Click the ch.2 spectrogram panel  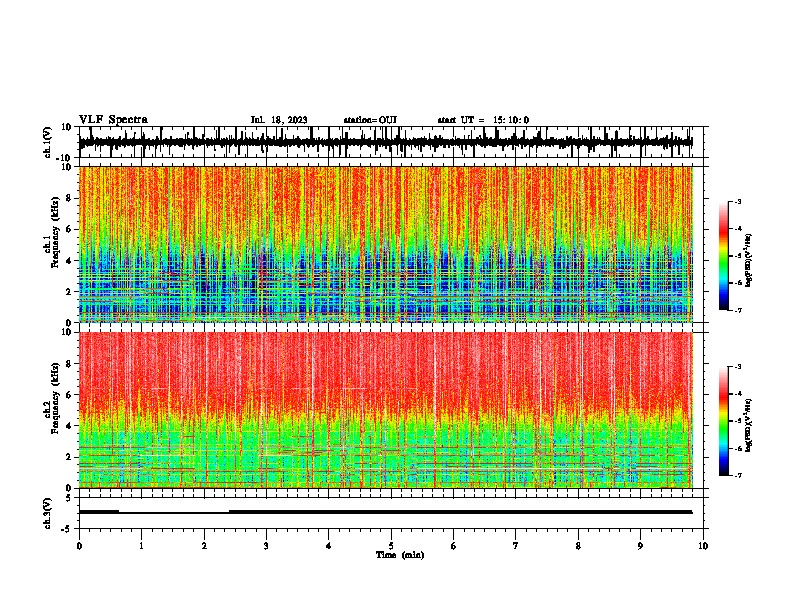pos(385,410)
